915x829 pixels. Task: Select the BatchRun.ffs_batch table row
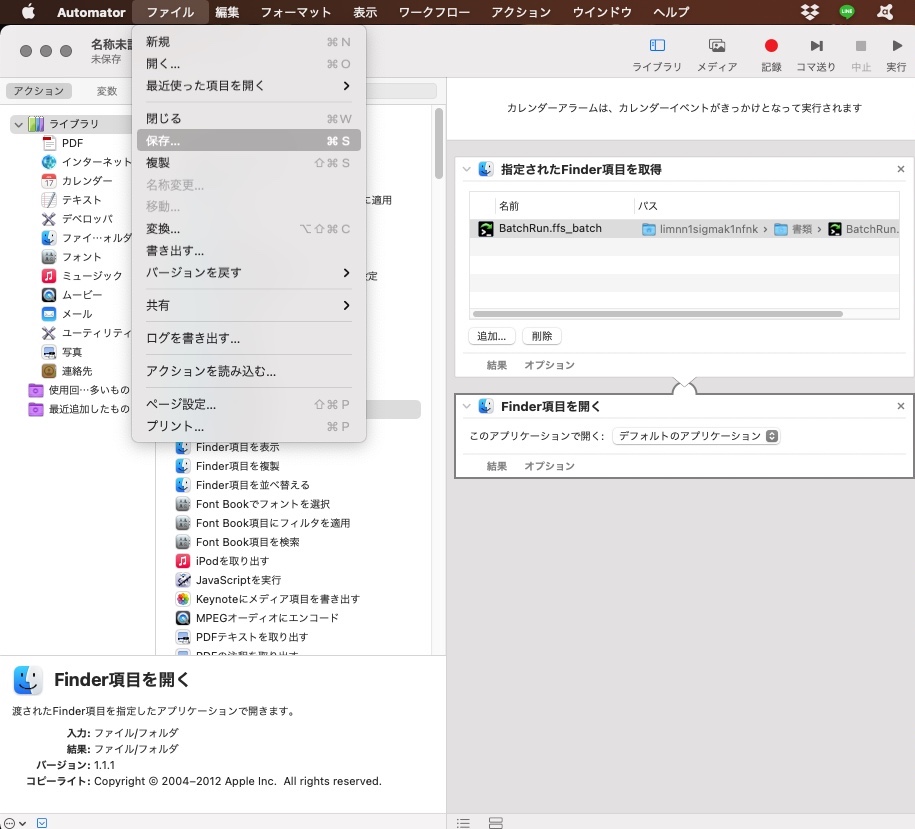click(684, 229)
